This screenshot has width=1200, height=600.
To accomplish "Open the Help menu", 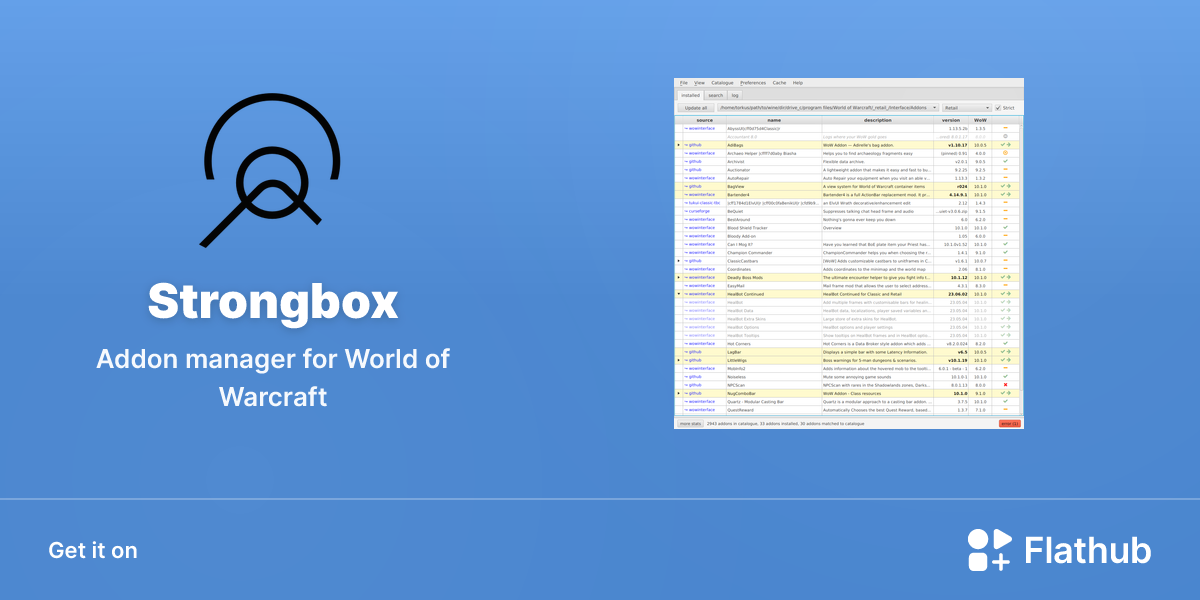I will (798, 82).
